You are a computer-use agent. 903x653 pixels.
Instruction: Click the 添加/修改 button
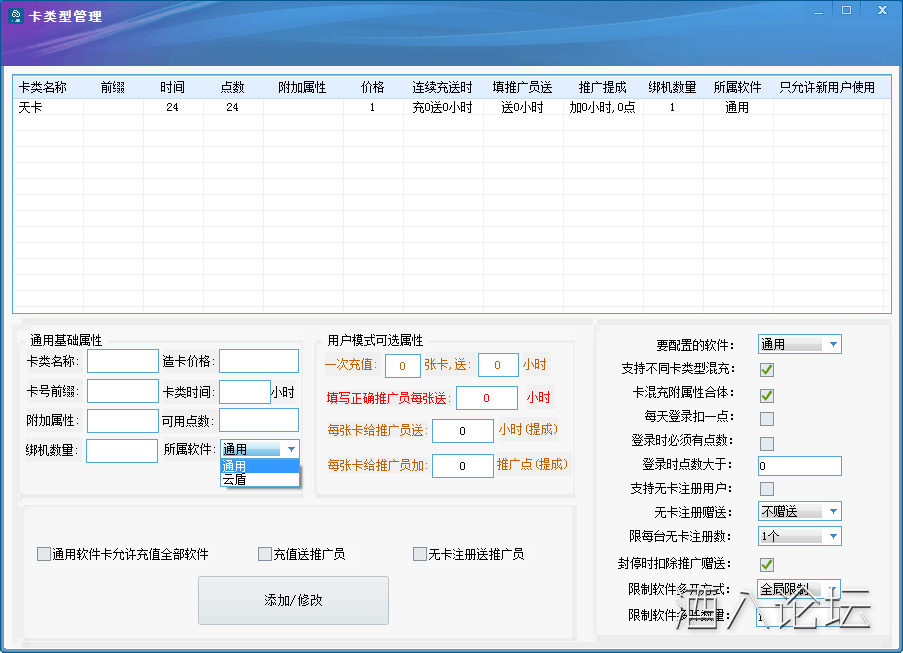(293, 600)
